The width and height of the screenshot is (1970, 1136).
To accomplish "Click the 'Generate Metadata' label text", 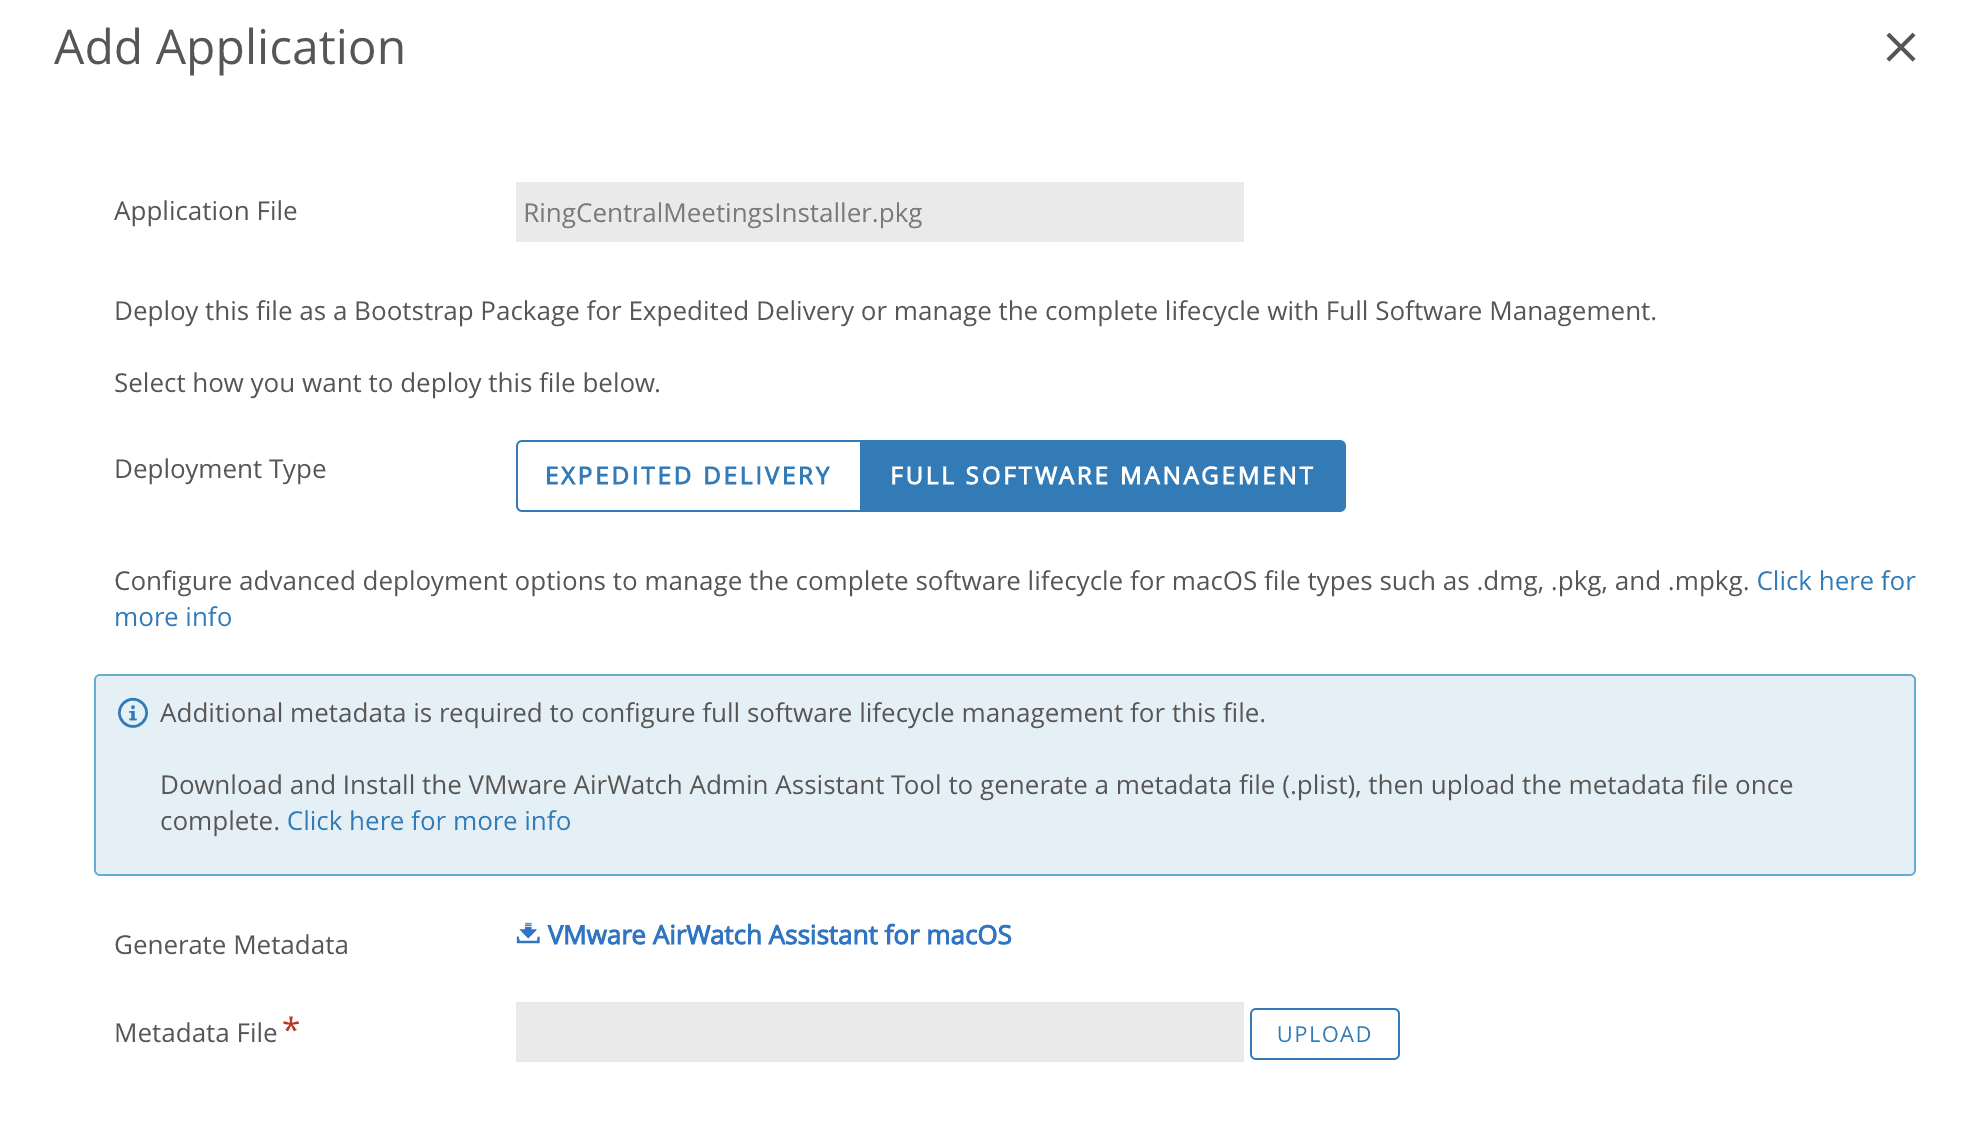I will (231, 945).
